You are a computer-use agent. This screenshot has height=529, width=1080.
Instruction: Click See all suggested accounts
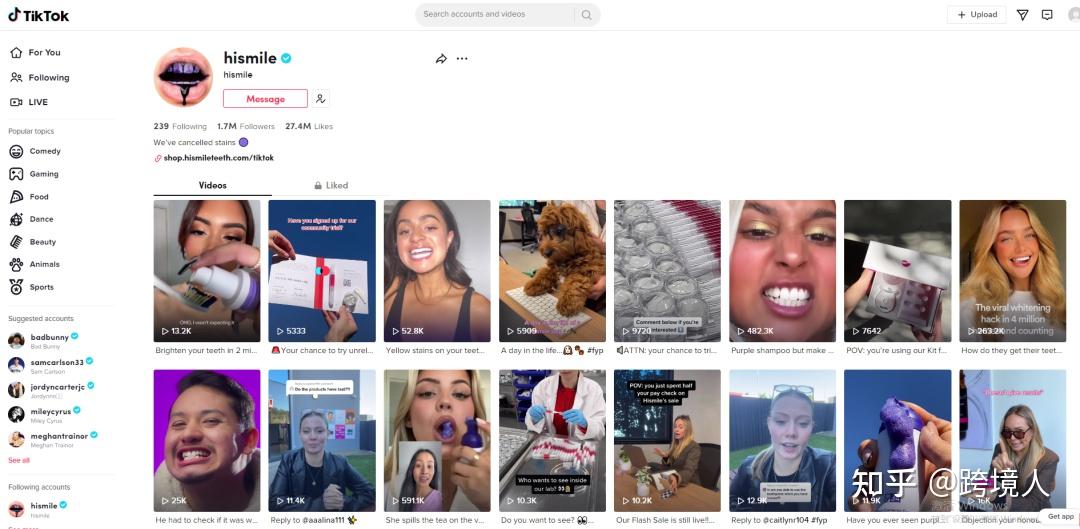click(x=19, y=460)
